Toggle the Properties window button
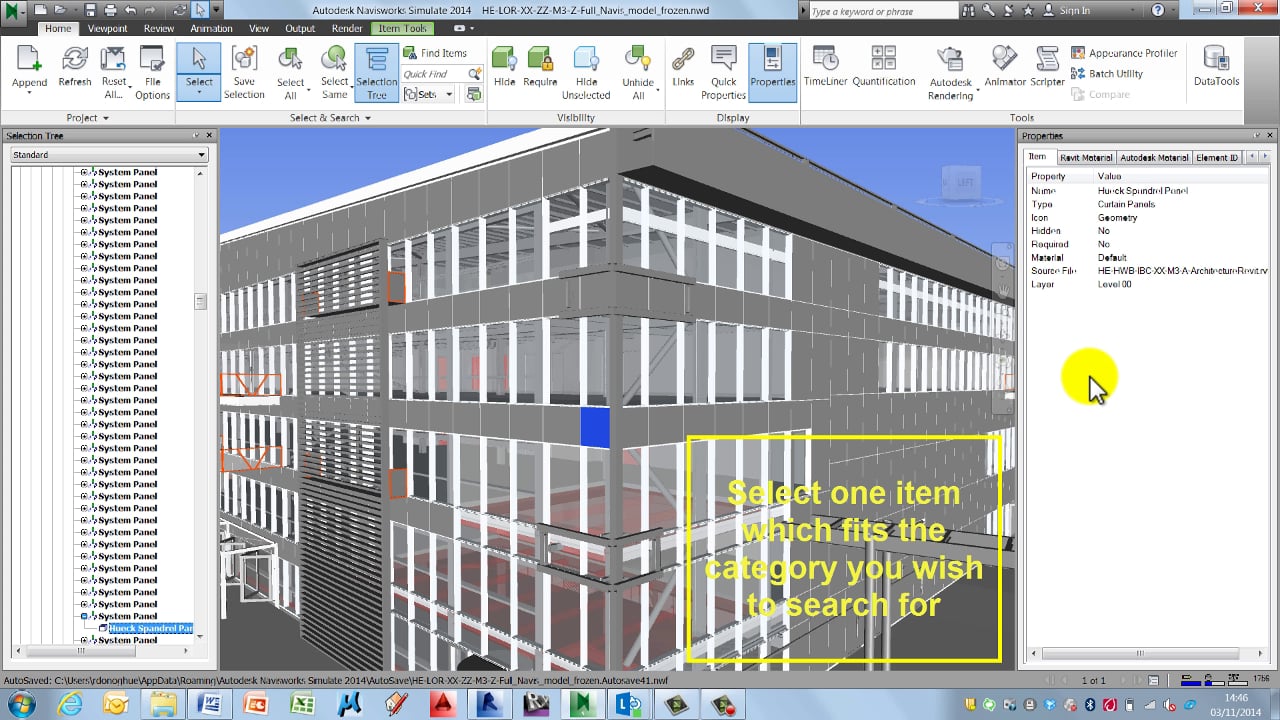The width and height of the screenshot is (1280, 720). click(x=772, y=72)
